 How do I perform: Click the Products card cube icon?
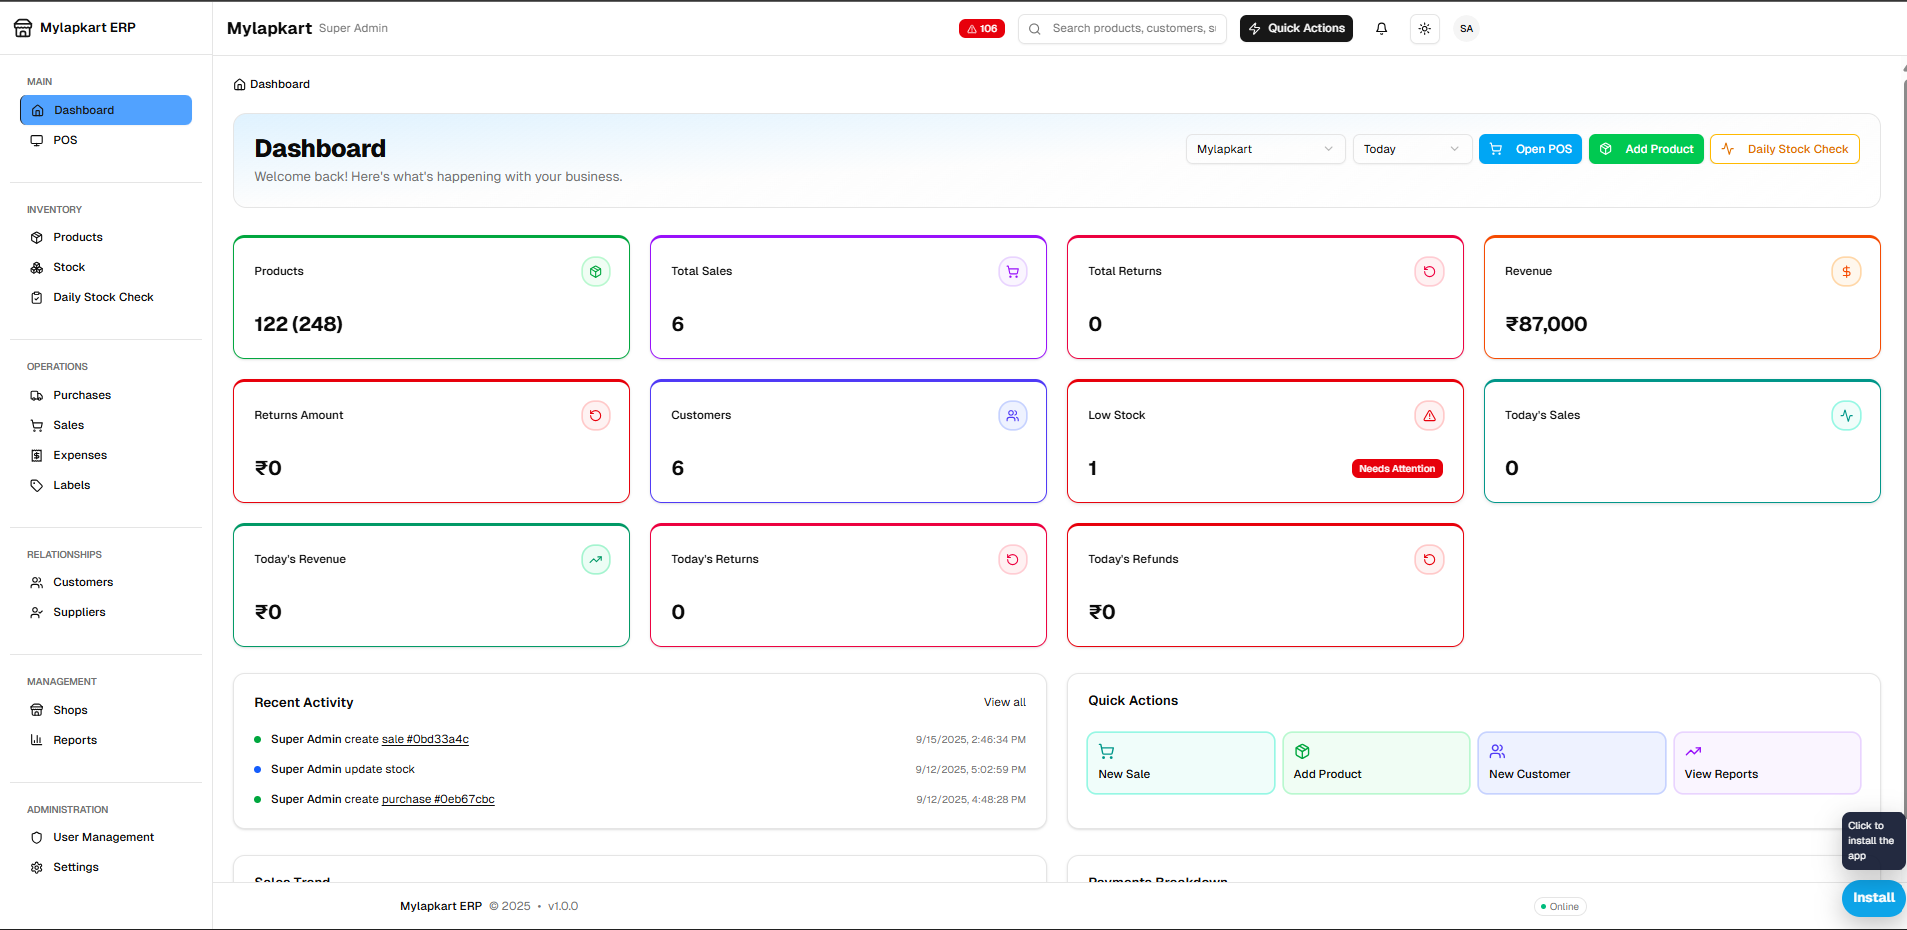tap(596, 272)
